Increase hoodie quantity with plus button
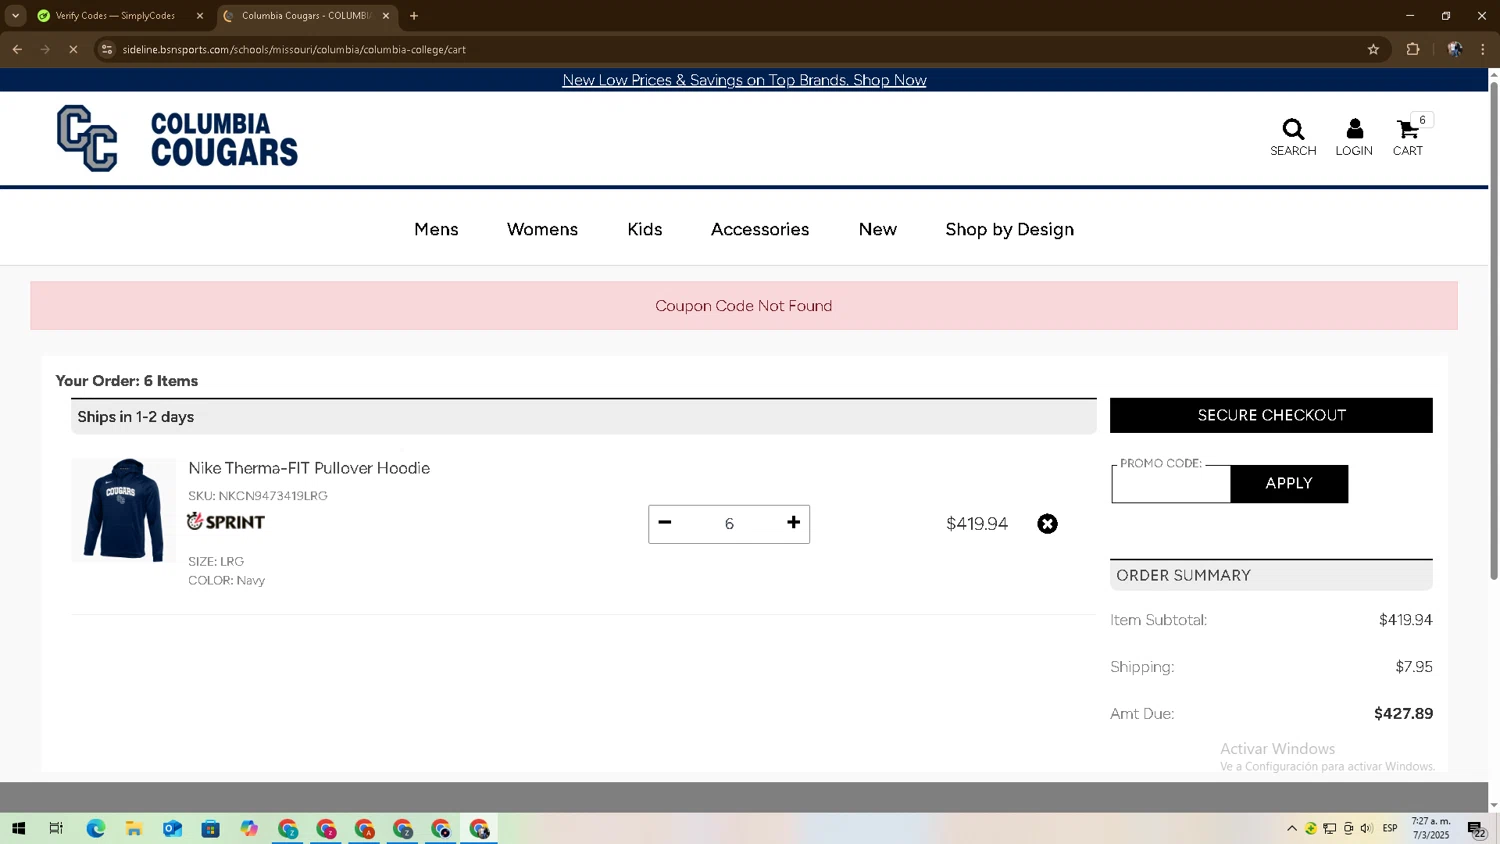 coord(793,523)
